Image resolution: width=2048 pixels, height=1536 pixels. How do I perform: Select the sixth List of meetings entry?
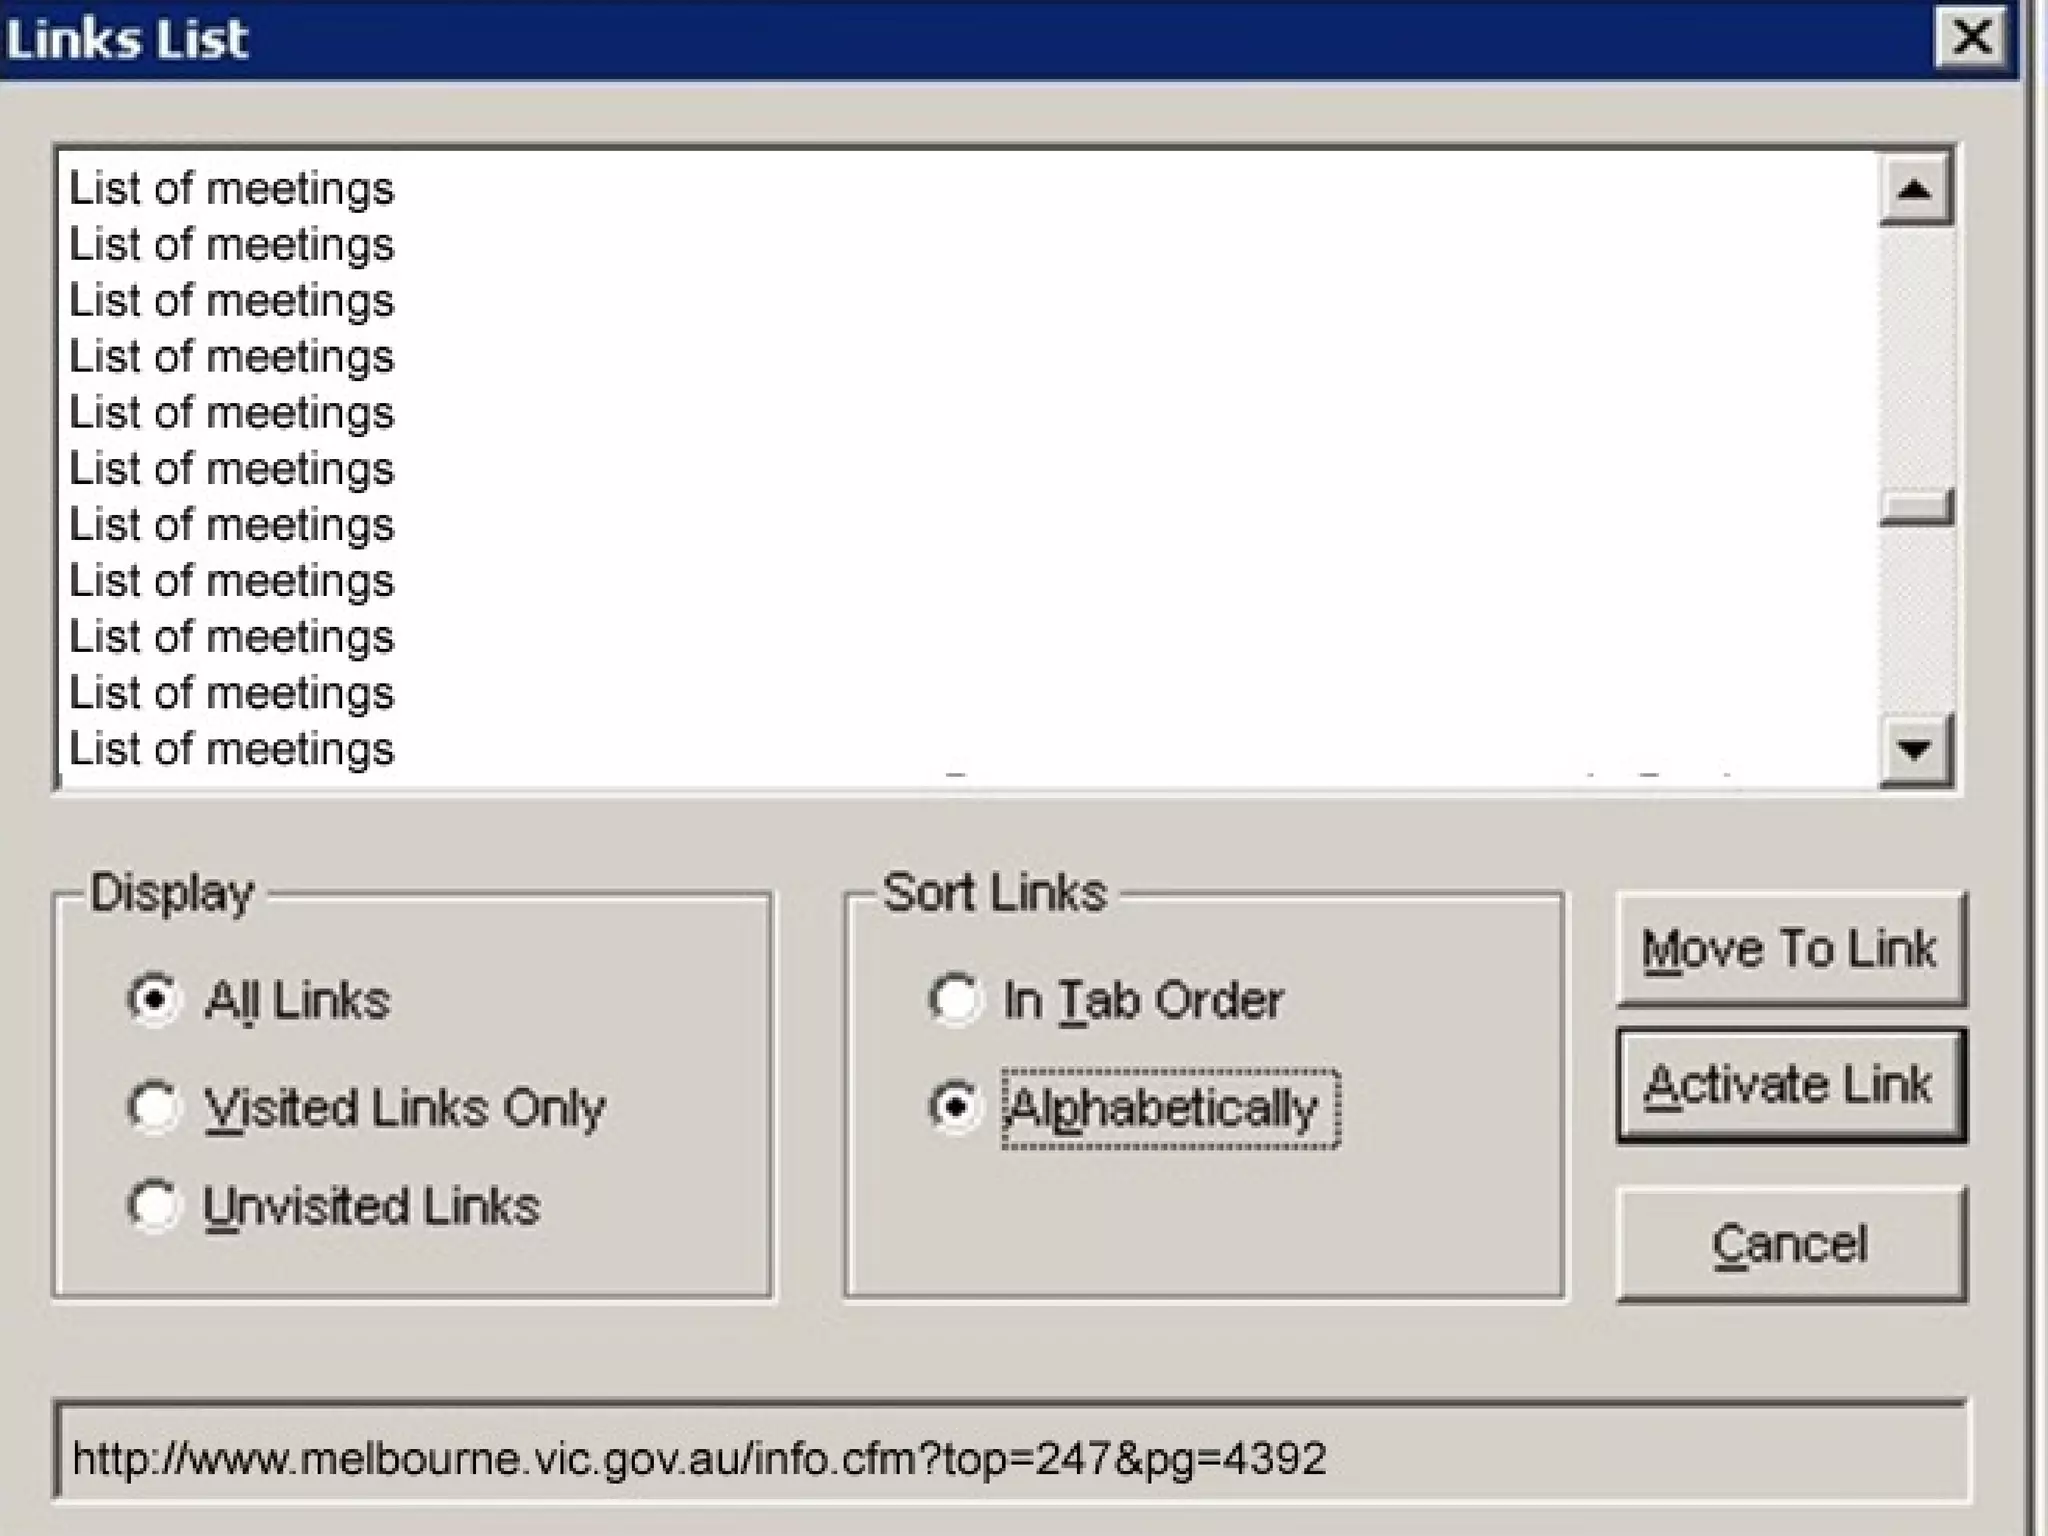pyautogui.click(x=232, y=468)
